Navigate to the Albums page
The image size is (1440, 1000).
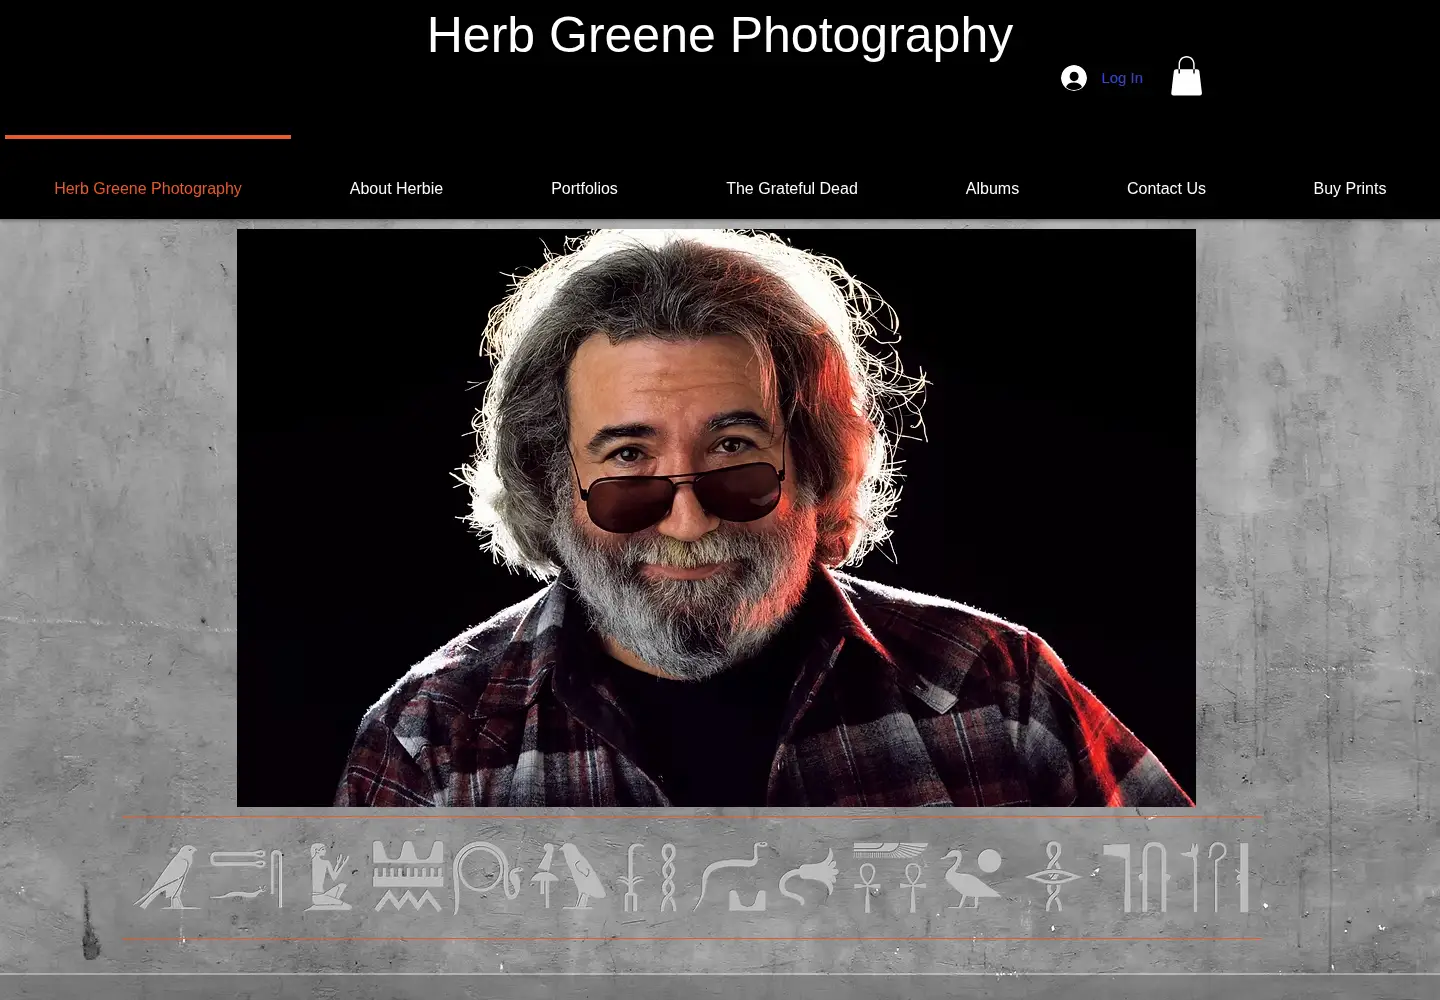(992, 188)
